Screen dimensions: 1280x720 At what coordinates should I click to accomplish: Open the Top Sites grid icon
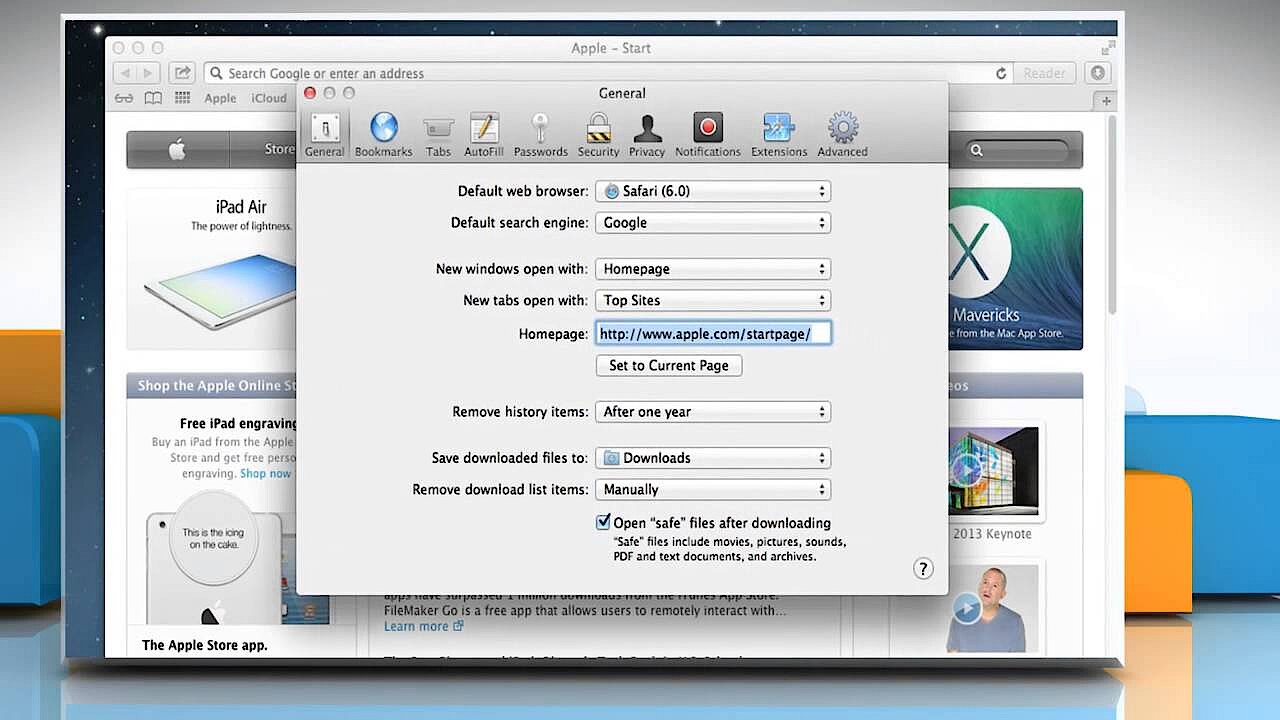coord(182,98)
